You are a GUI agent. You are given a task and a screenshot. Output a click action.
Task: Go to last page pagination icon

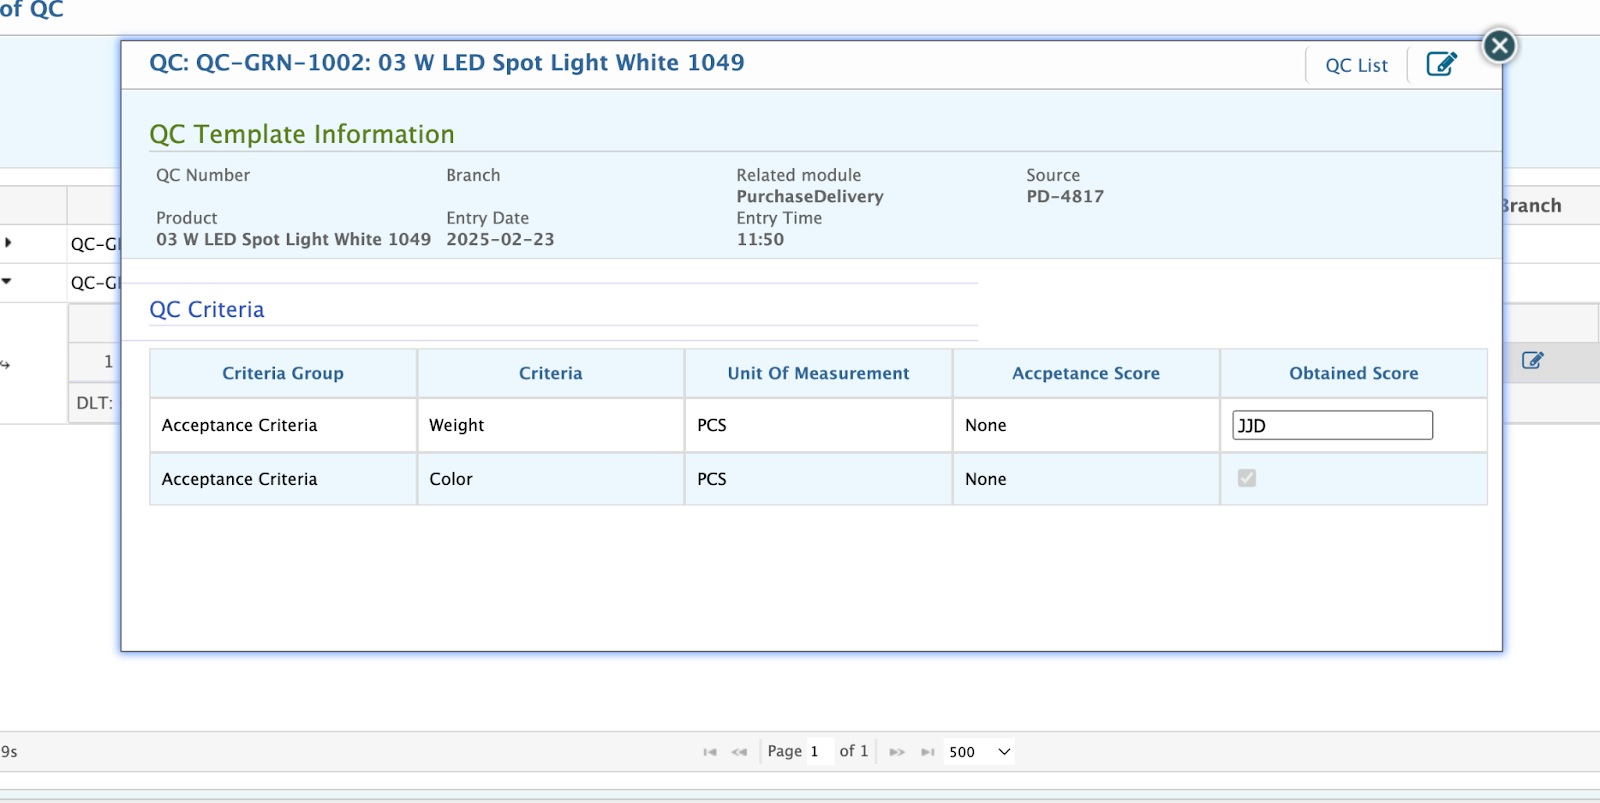pos(927,752)
